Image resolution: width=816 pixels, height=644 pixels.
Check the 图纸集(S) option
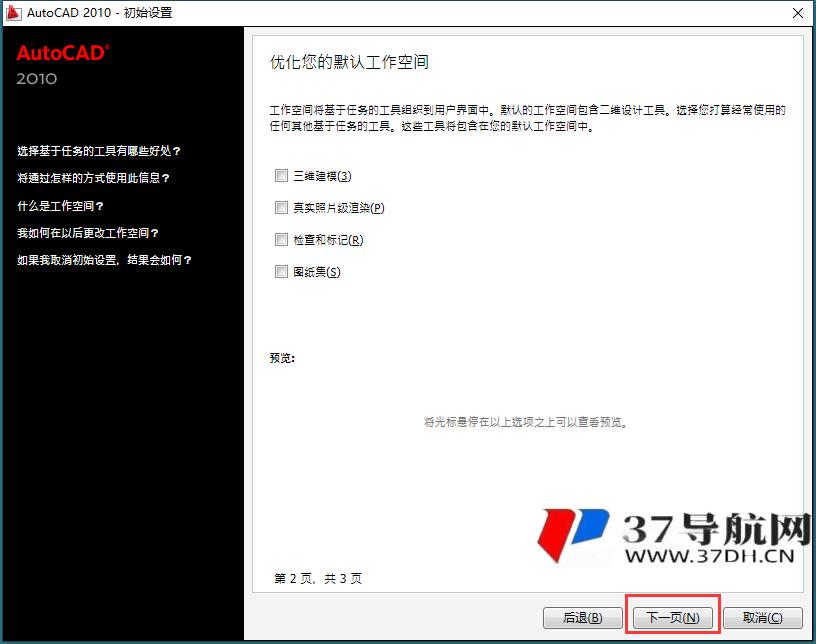pos(281,272)
